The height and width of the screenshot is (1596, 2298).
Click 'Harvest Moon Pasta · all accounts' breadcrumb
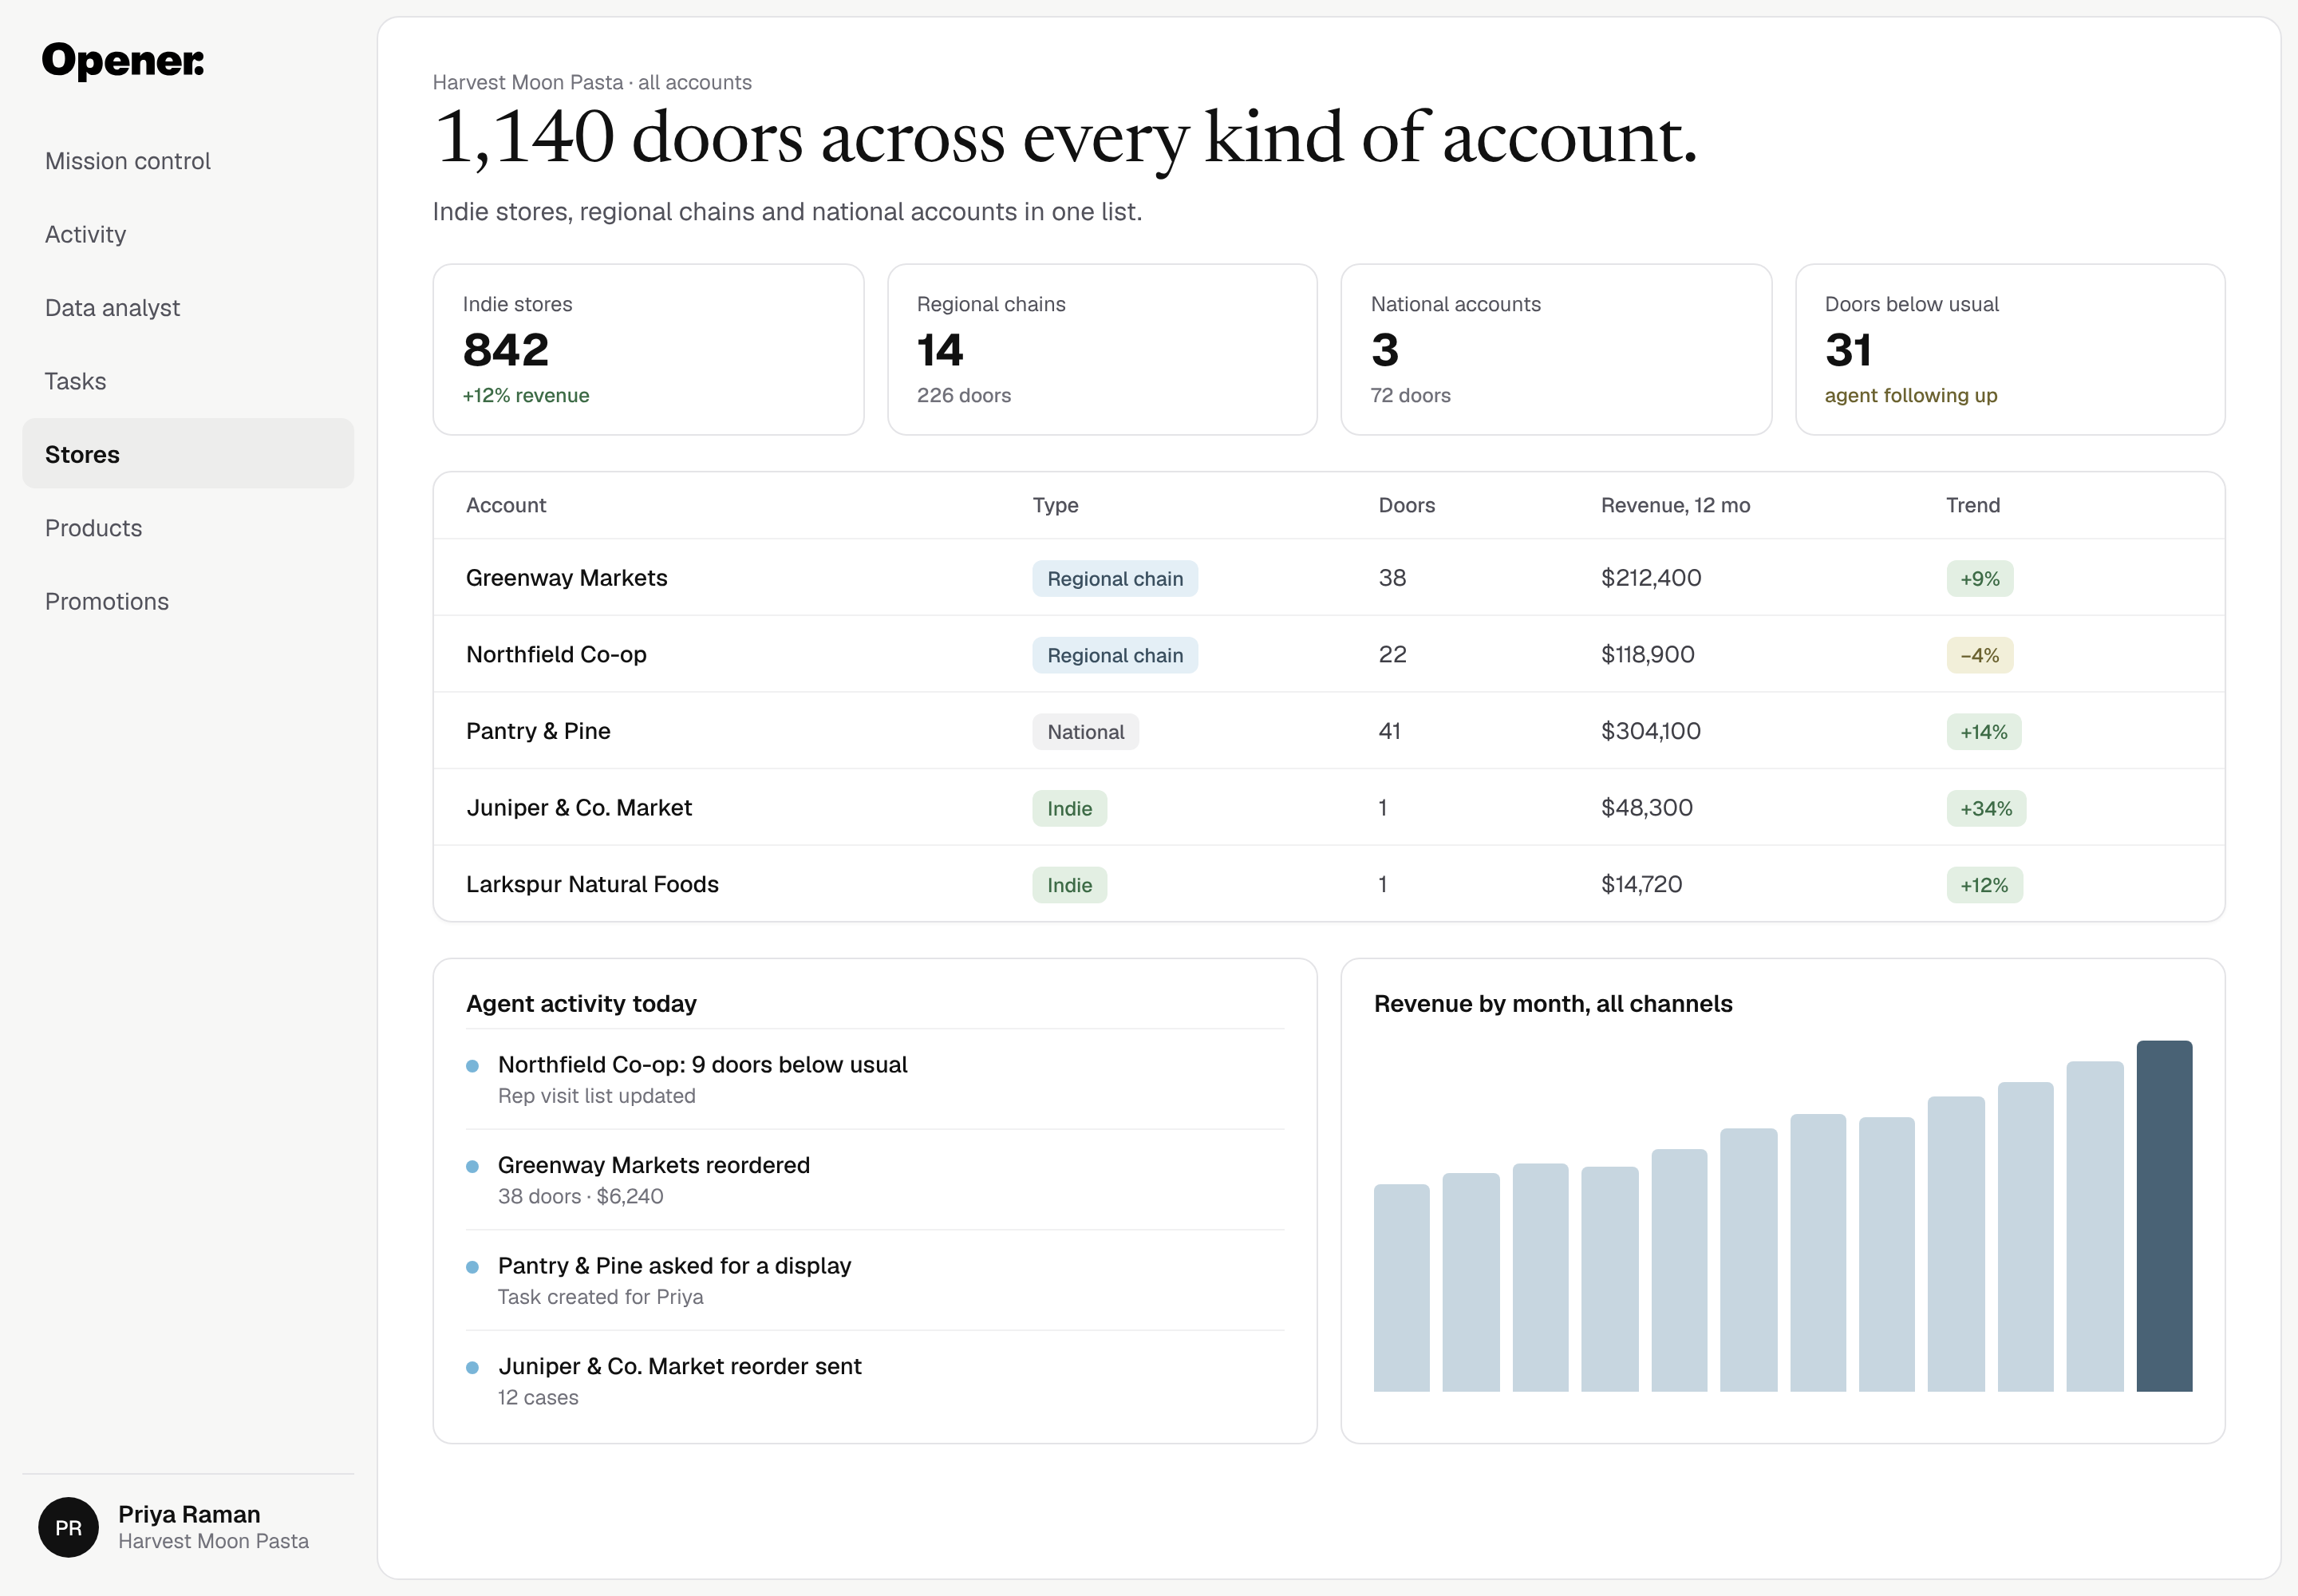[592, 82]
